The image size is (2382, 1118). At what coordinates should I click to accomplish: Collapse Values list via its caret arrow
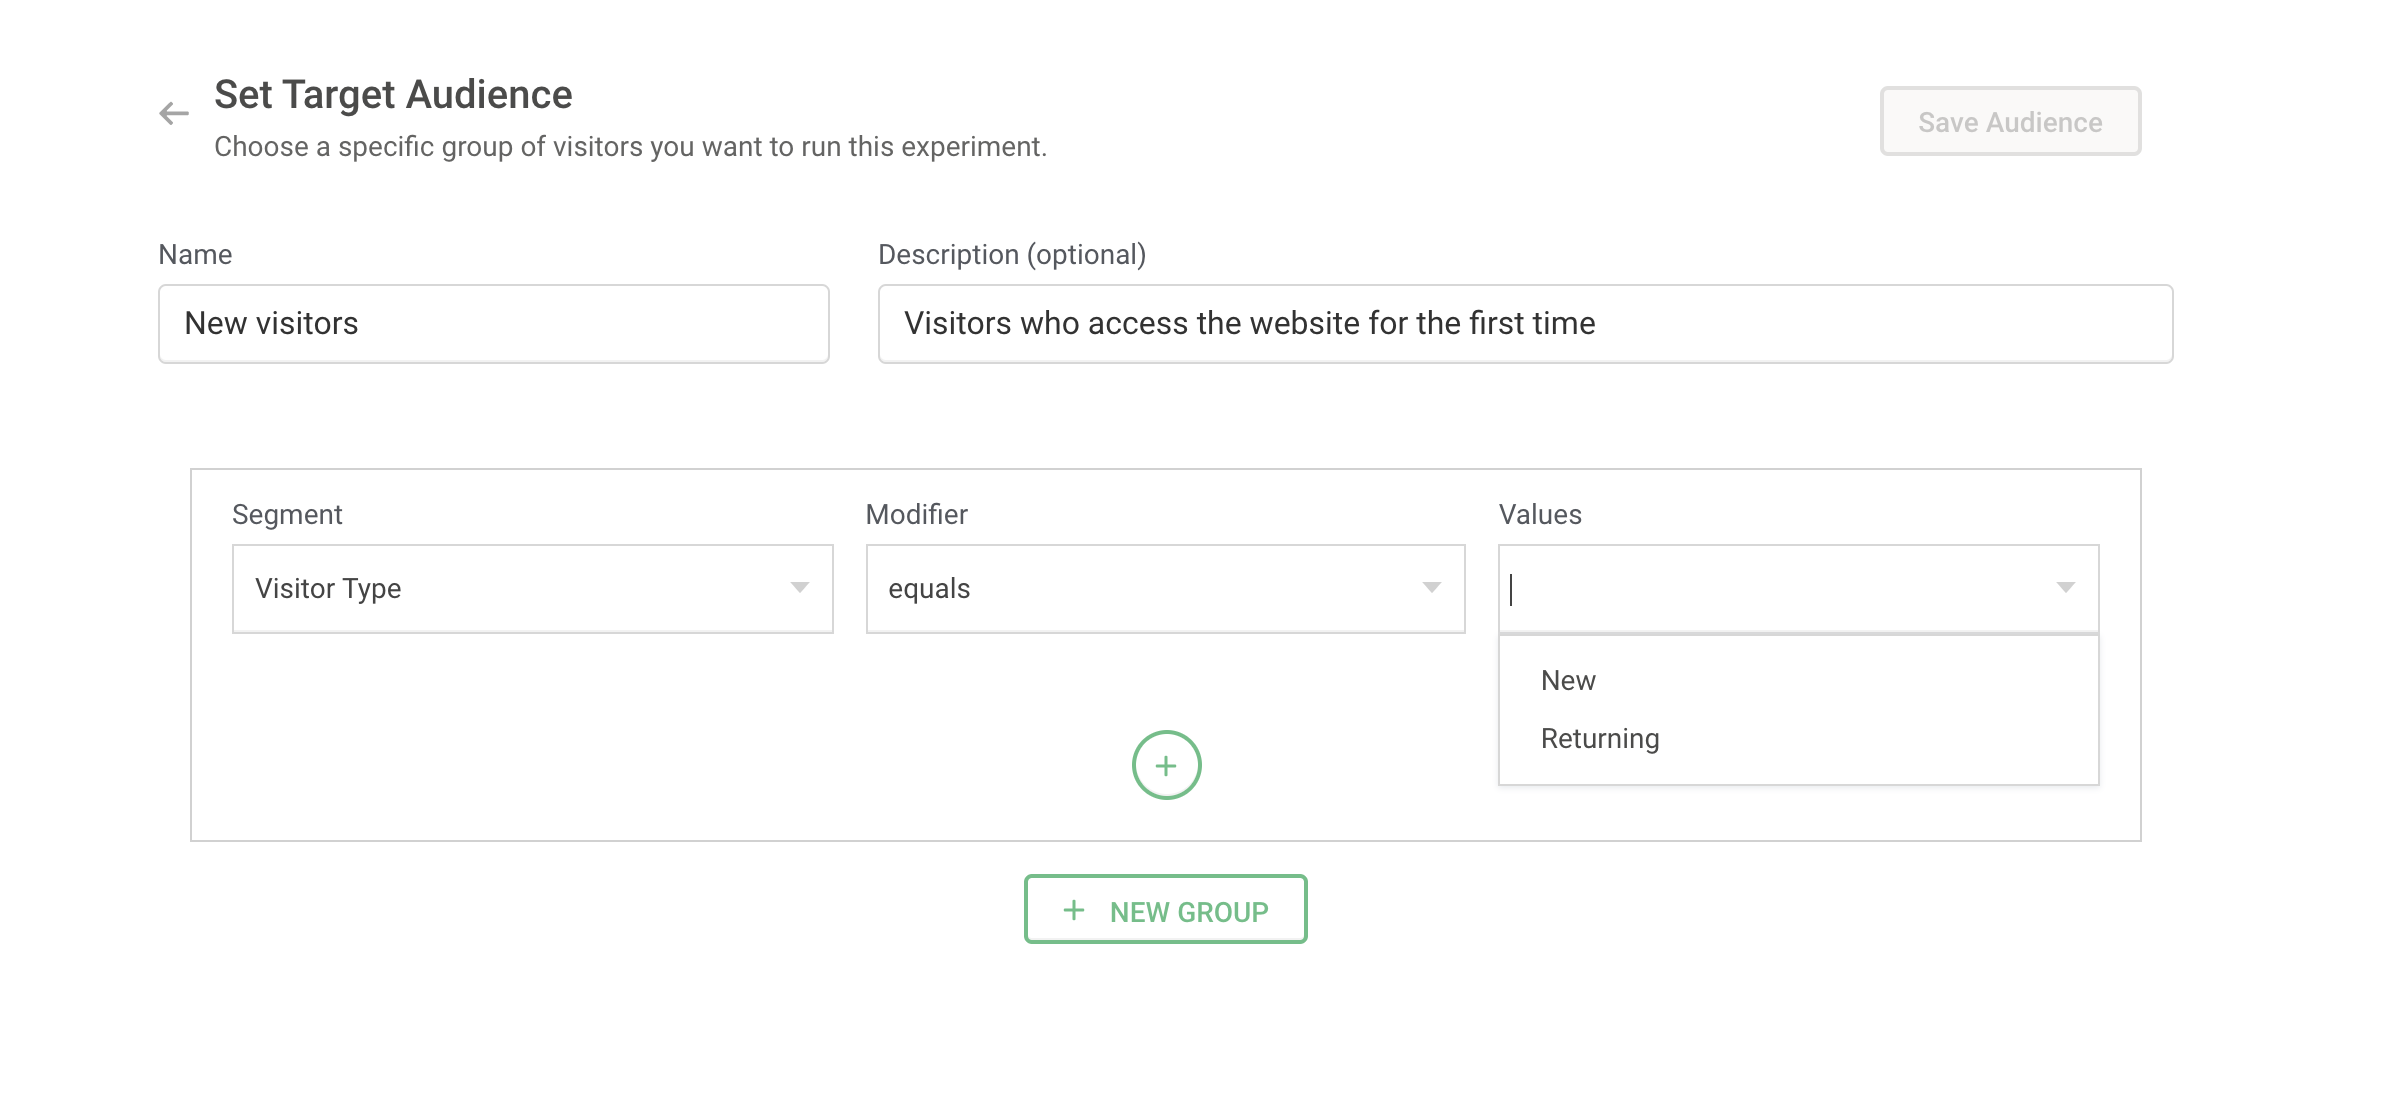(2065, 588)
